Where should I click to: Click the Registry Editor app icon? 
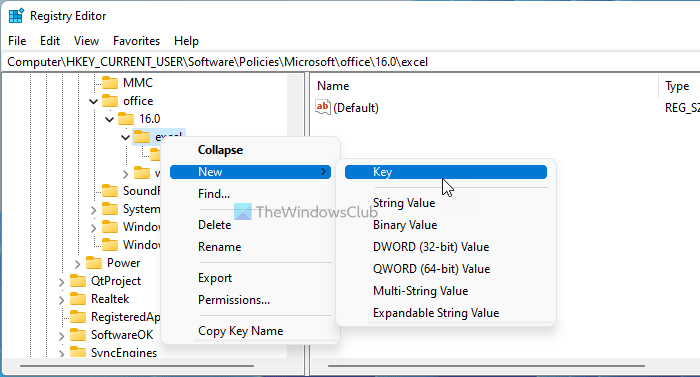[x=16, y=16]
